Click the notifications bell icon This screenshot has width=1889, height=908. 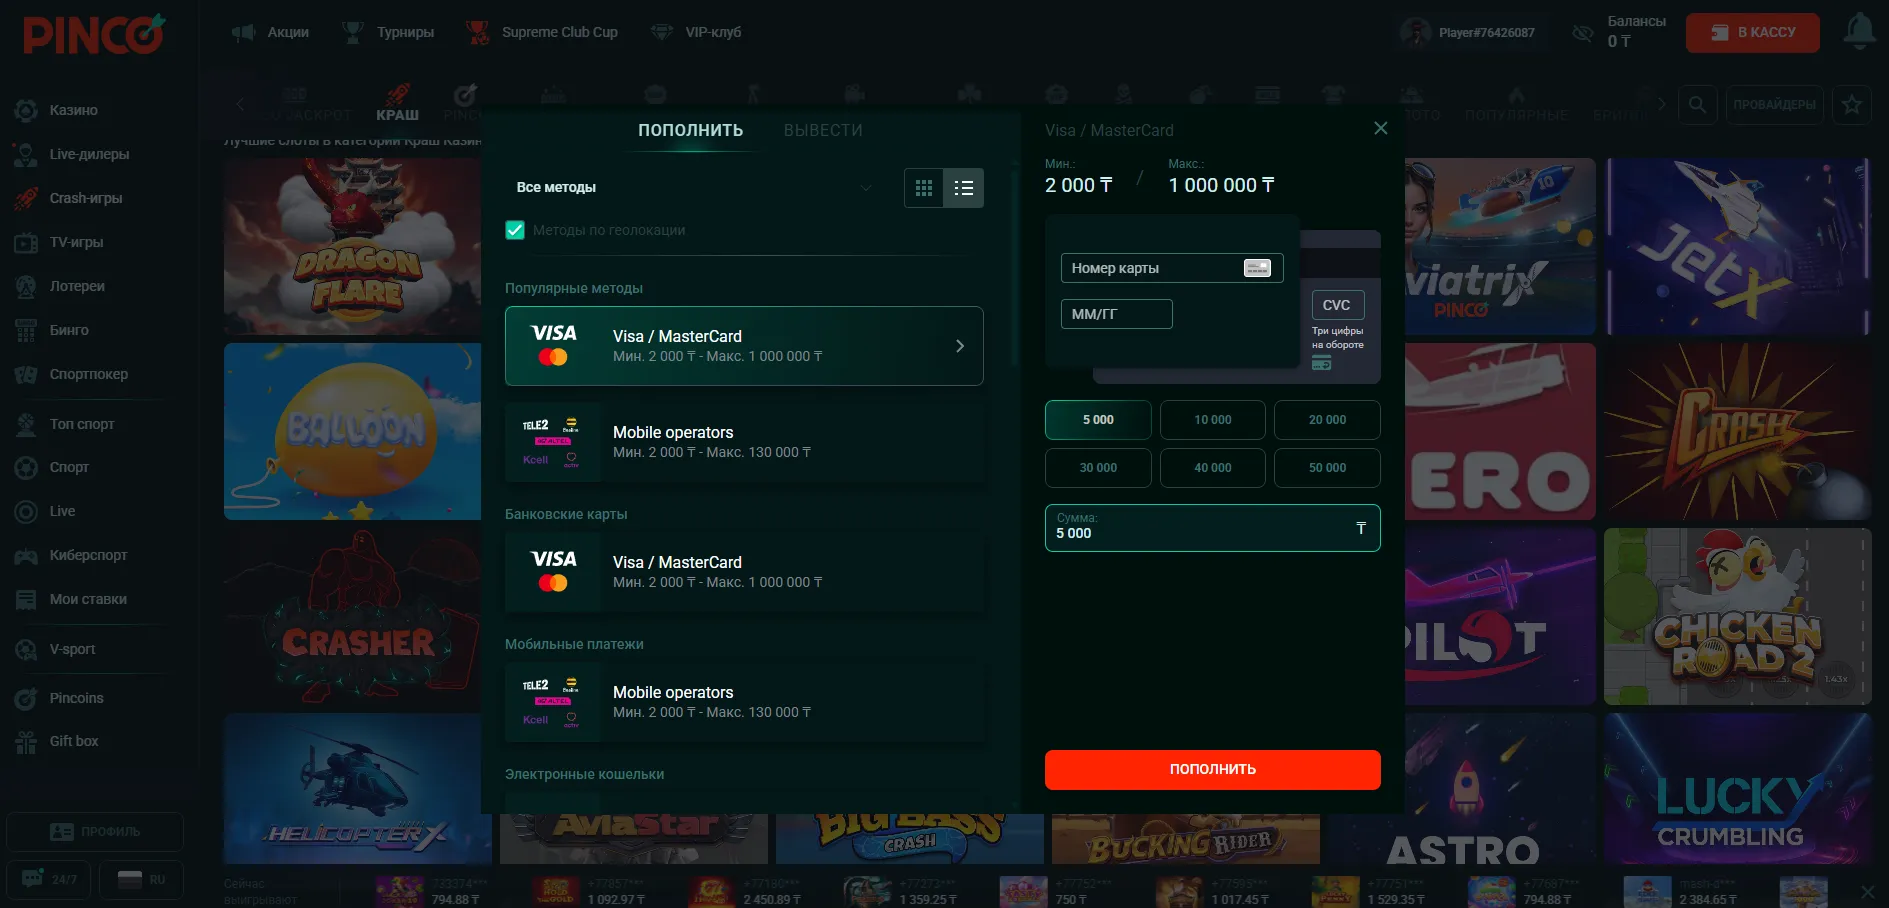[1859, 32]
